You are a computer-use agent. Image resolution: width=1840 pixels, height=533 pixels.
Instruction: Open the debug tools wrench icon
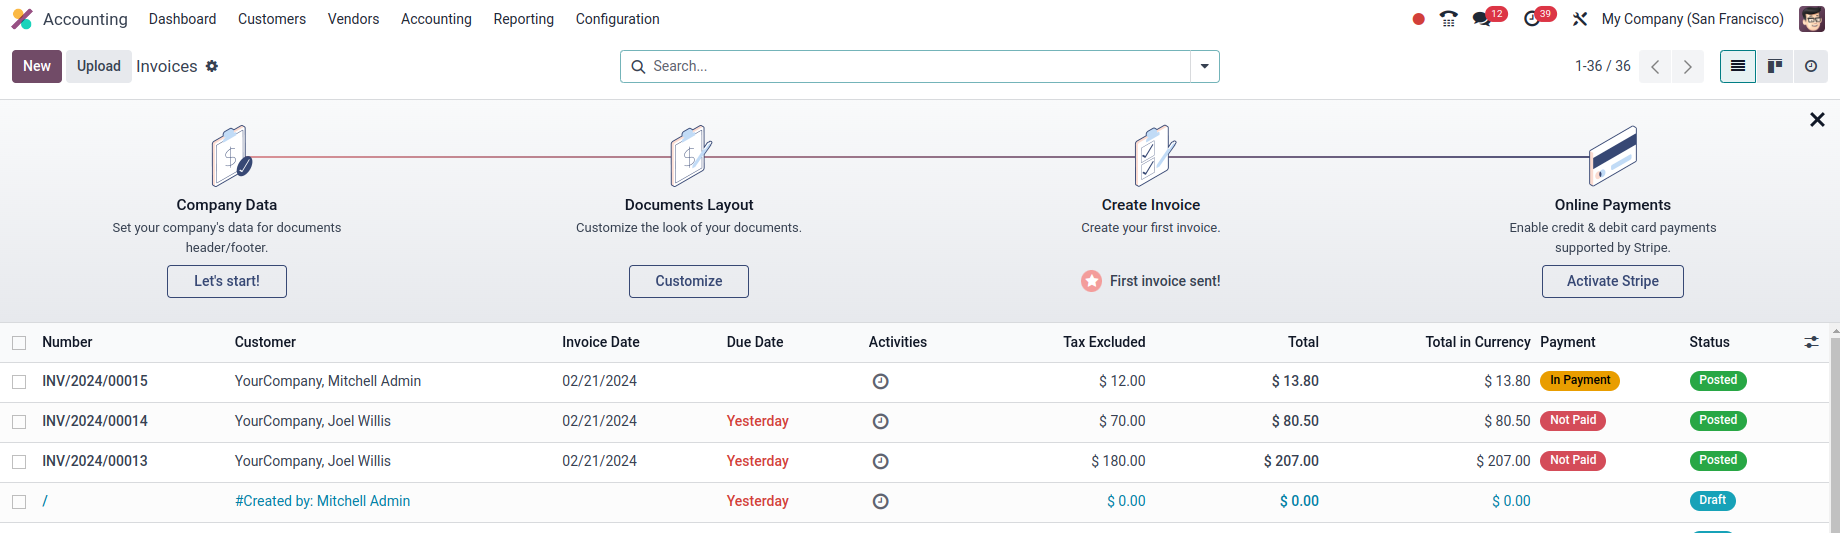(1580, 19)
